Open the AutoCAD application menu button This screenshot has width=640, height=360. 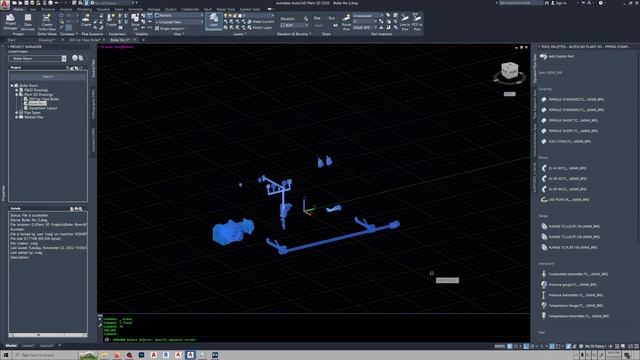(5, 5)
